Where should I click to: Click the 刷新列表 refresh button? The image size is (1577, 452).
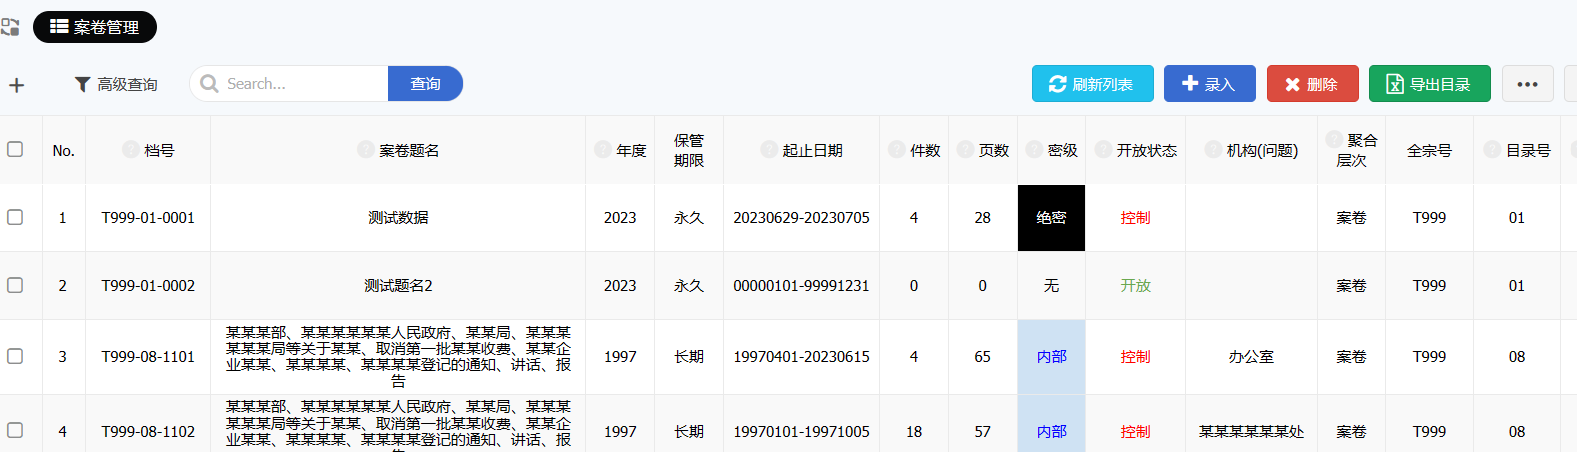[1092, 84]
